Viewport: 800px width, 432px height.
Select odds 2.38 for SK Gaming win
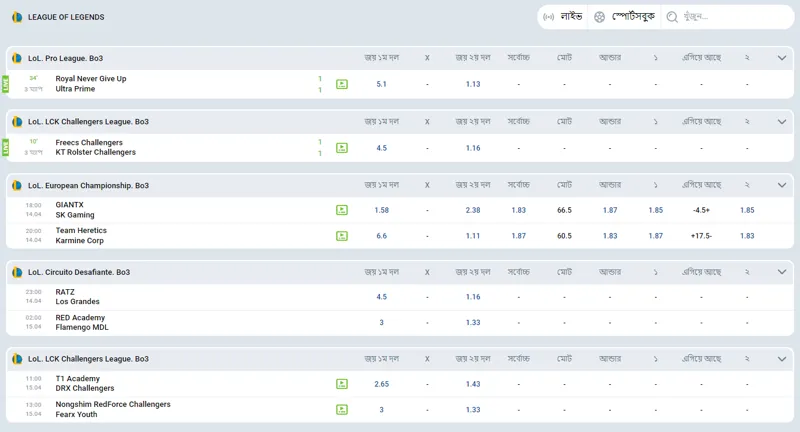[473, 210]
